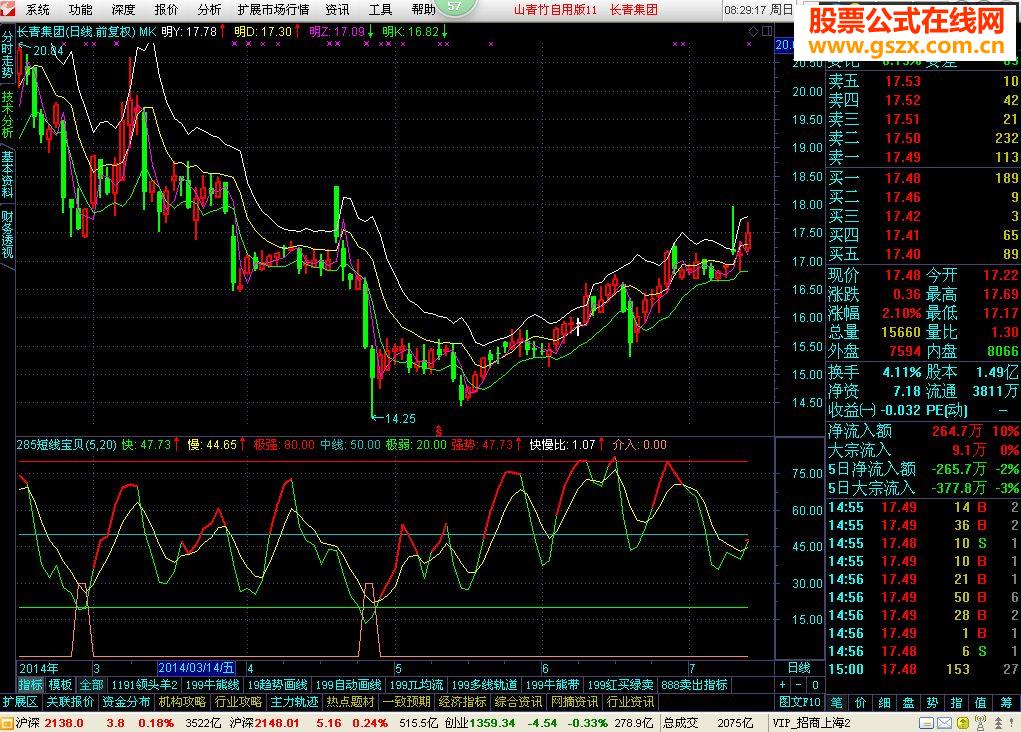Click the list window icon in the status bar
1021x732 pixels.
[926, 723]
